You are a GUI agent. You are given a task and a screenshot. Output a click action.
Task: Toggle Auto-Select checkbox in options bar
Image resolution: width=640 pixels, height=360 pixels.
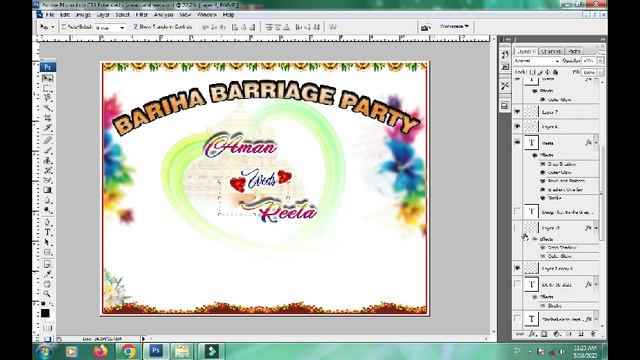tap(64, 27)
